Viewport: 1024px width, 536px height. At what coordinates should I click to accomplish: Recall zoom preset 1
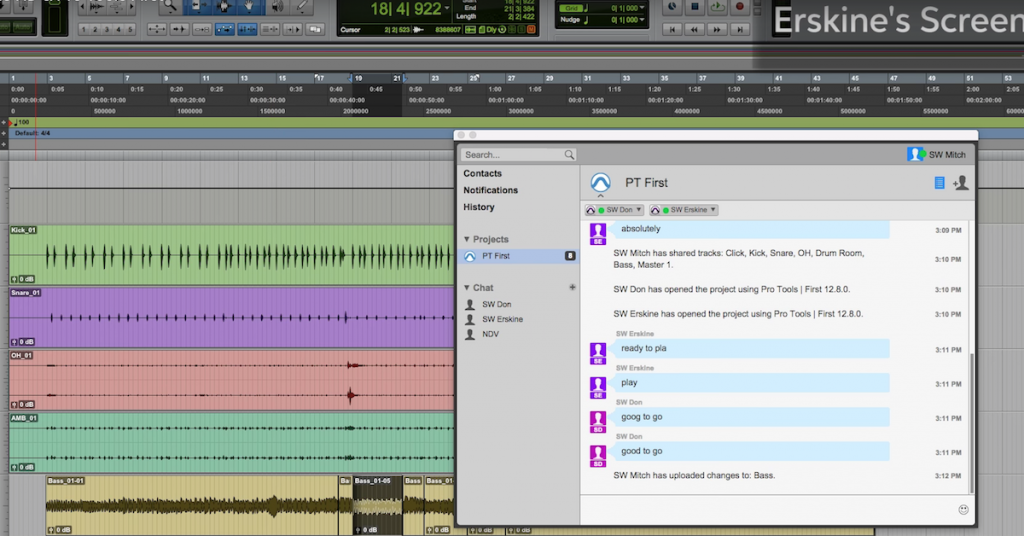pos(84,29)
